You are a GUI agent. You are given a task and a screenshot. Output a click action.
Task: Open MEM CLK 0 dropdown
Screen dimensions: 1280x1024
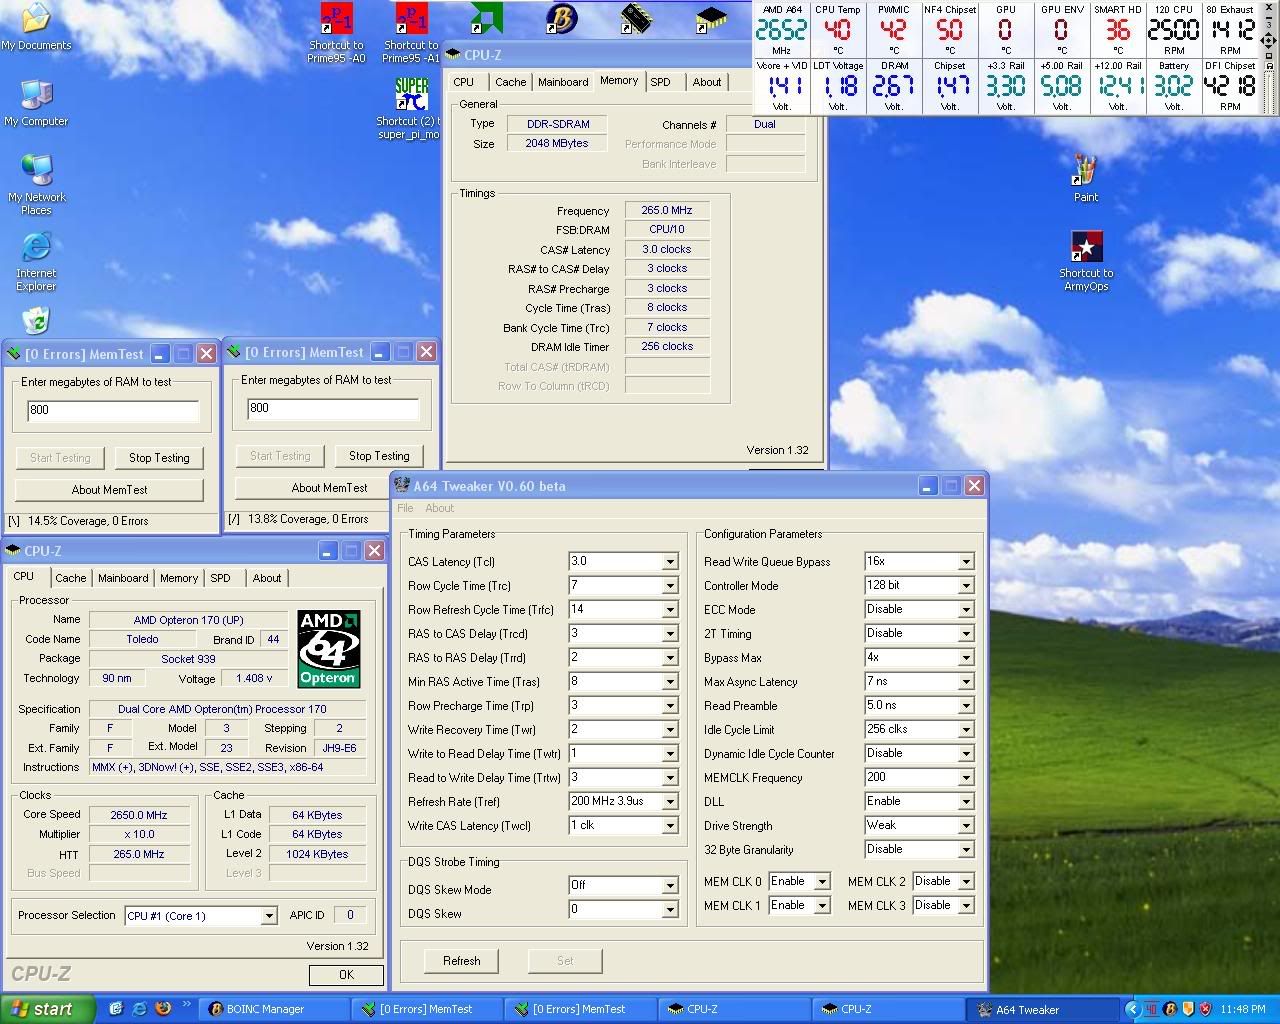pyautogui.click(x=822, y=882)
